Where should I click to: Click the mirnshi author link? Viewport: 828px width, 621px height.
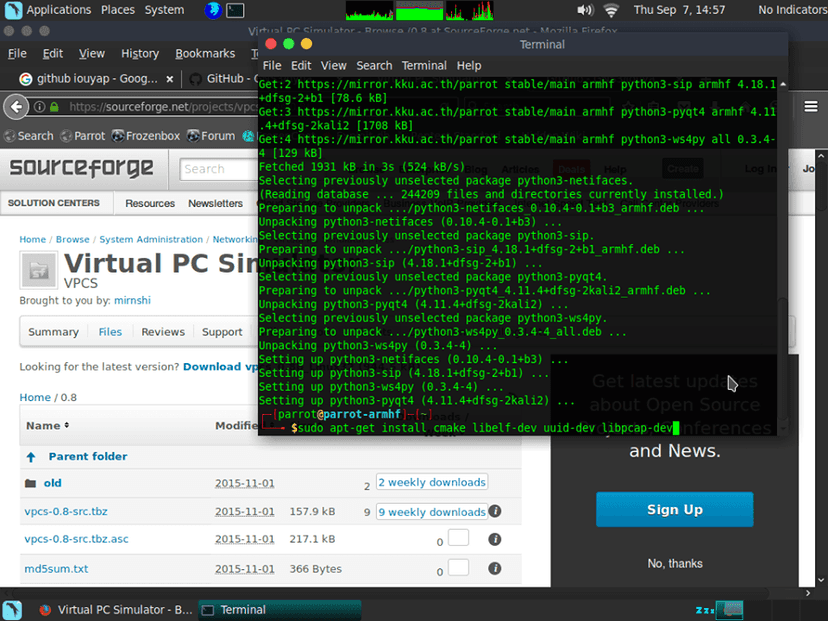pos(133,300)
